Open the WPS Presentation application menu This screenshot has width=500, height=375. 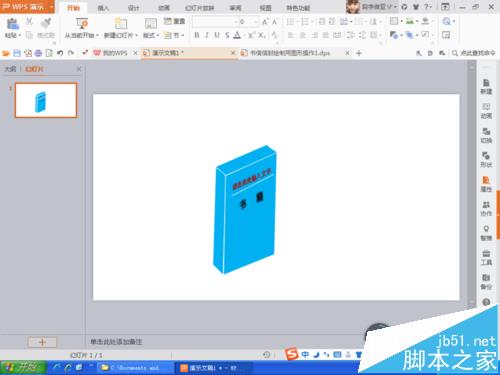(27, 7)
